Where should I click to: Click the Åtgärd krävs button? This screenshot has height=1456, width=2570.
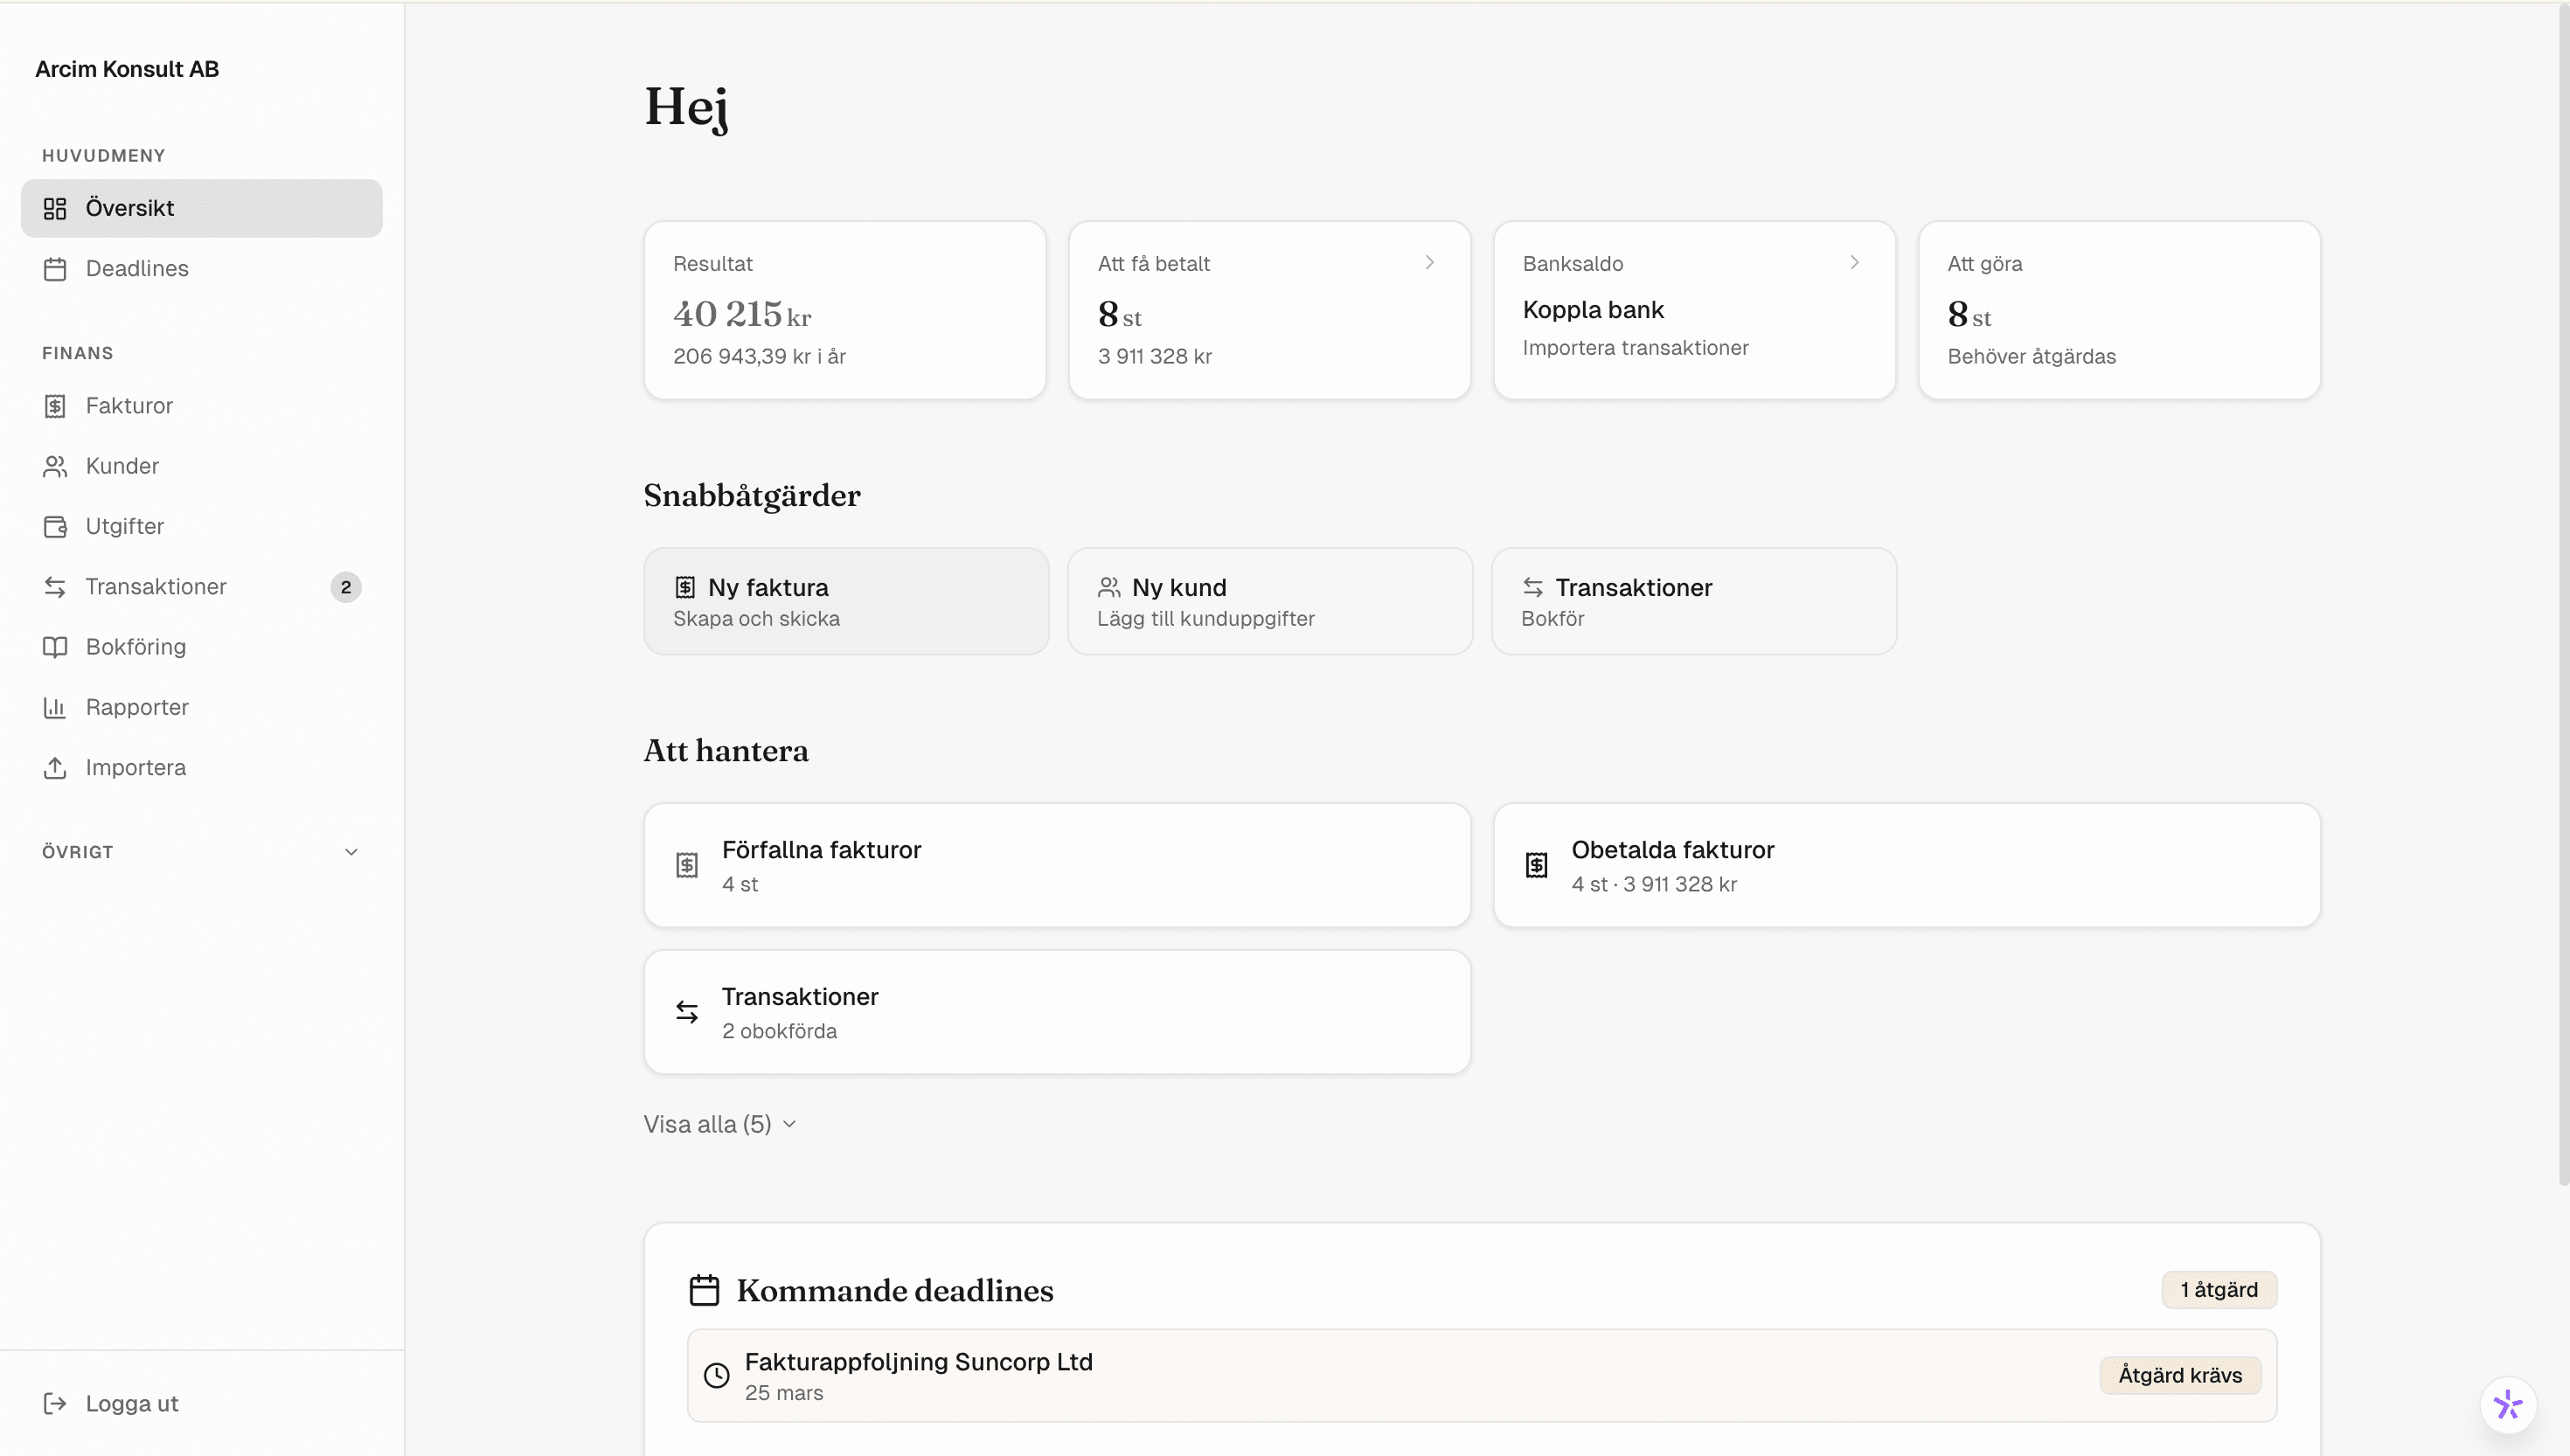point(2180,1374)
